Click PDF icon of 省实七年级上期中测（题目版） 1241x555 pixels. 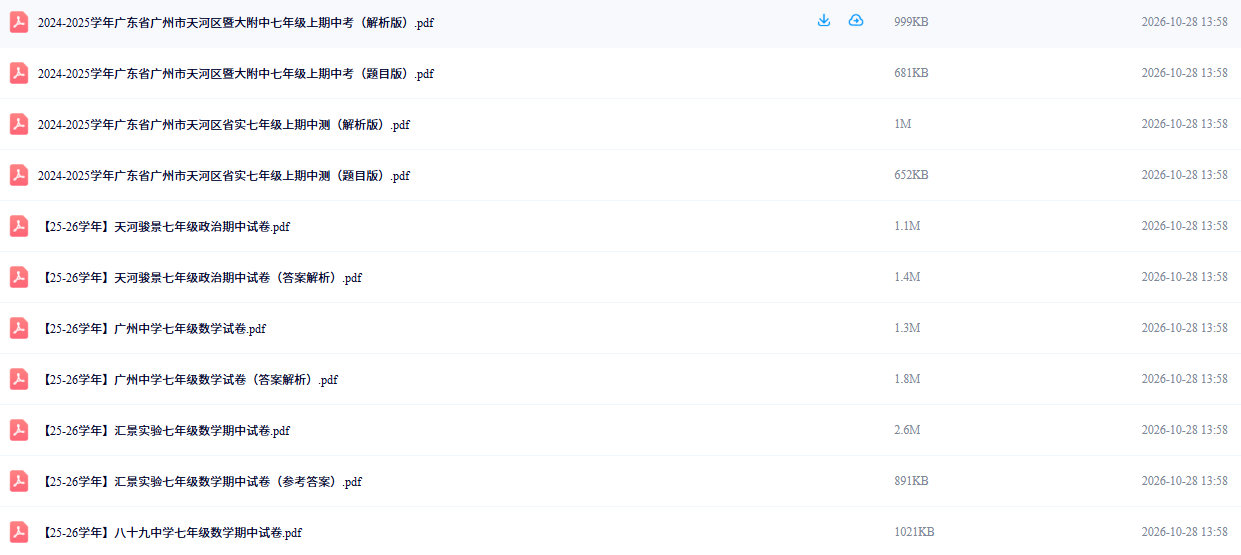click(19, 175)
